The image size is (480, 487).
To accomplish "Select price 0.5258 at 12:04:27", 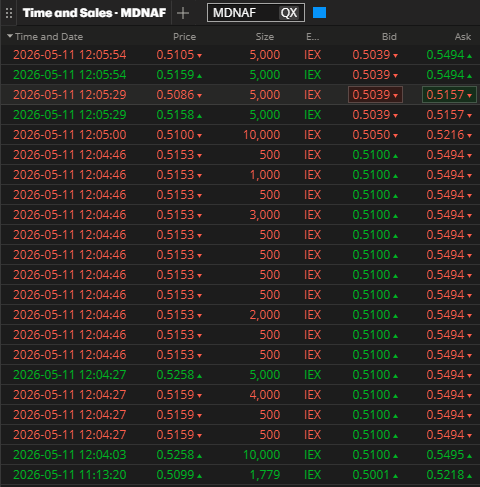I will point(179,375).
